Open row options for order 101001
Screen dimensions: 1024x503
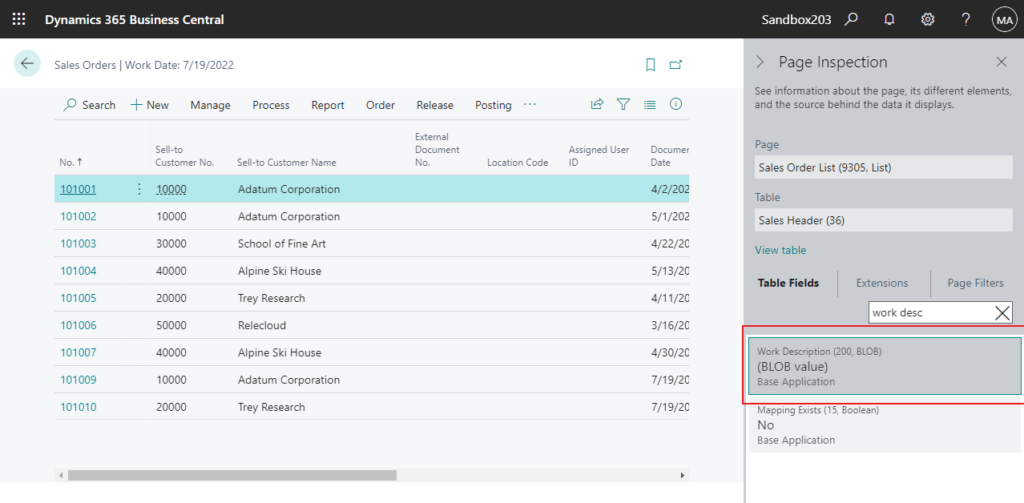138,189
